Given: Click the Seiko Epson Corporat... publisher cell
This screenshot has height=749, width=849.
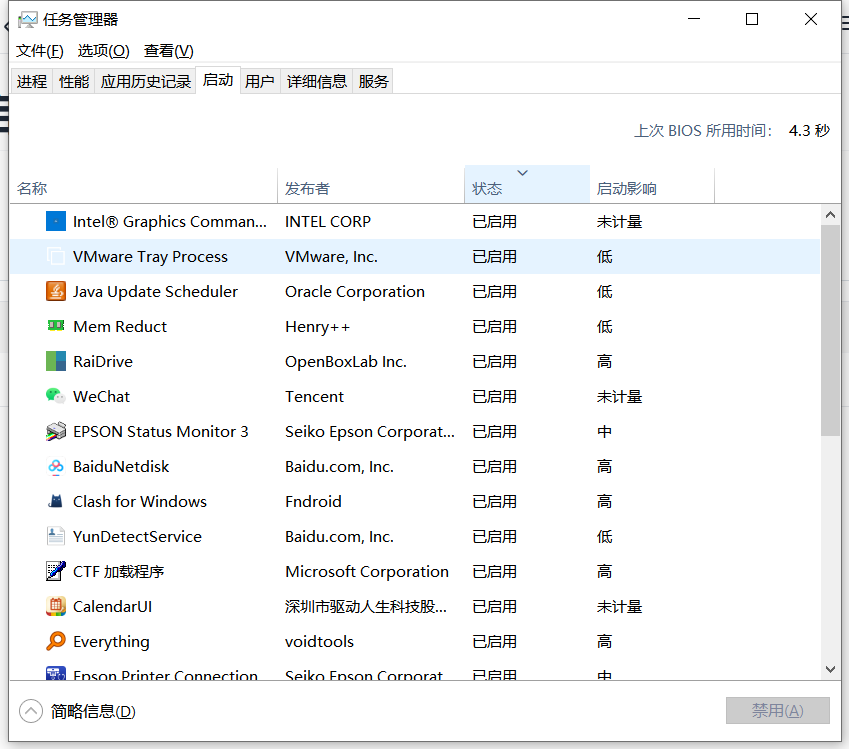Looking at the screenshot, I should pos(370,432).
